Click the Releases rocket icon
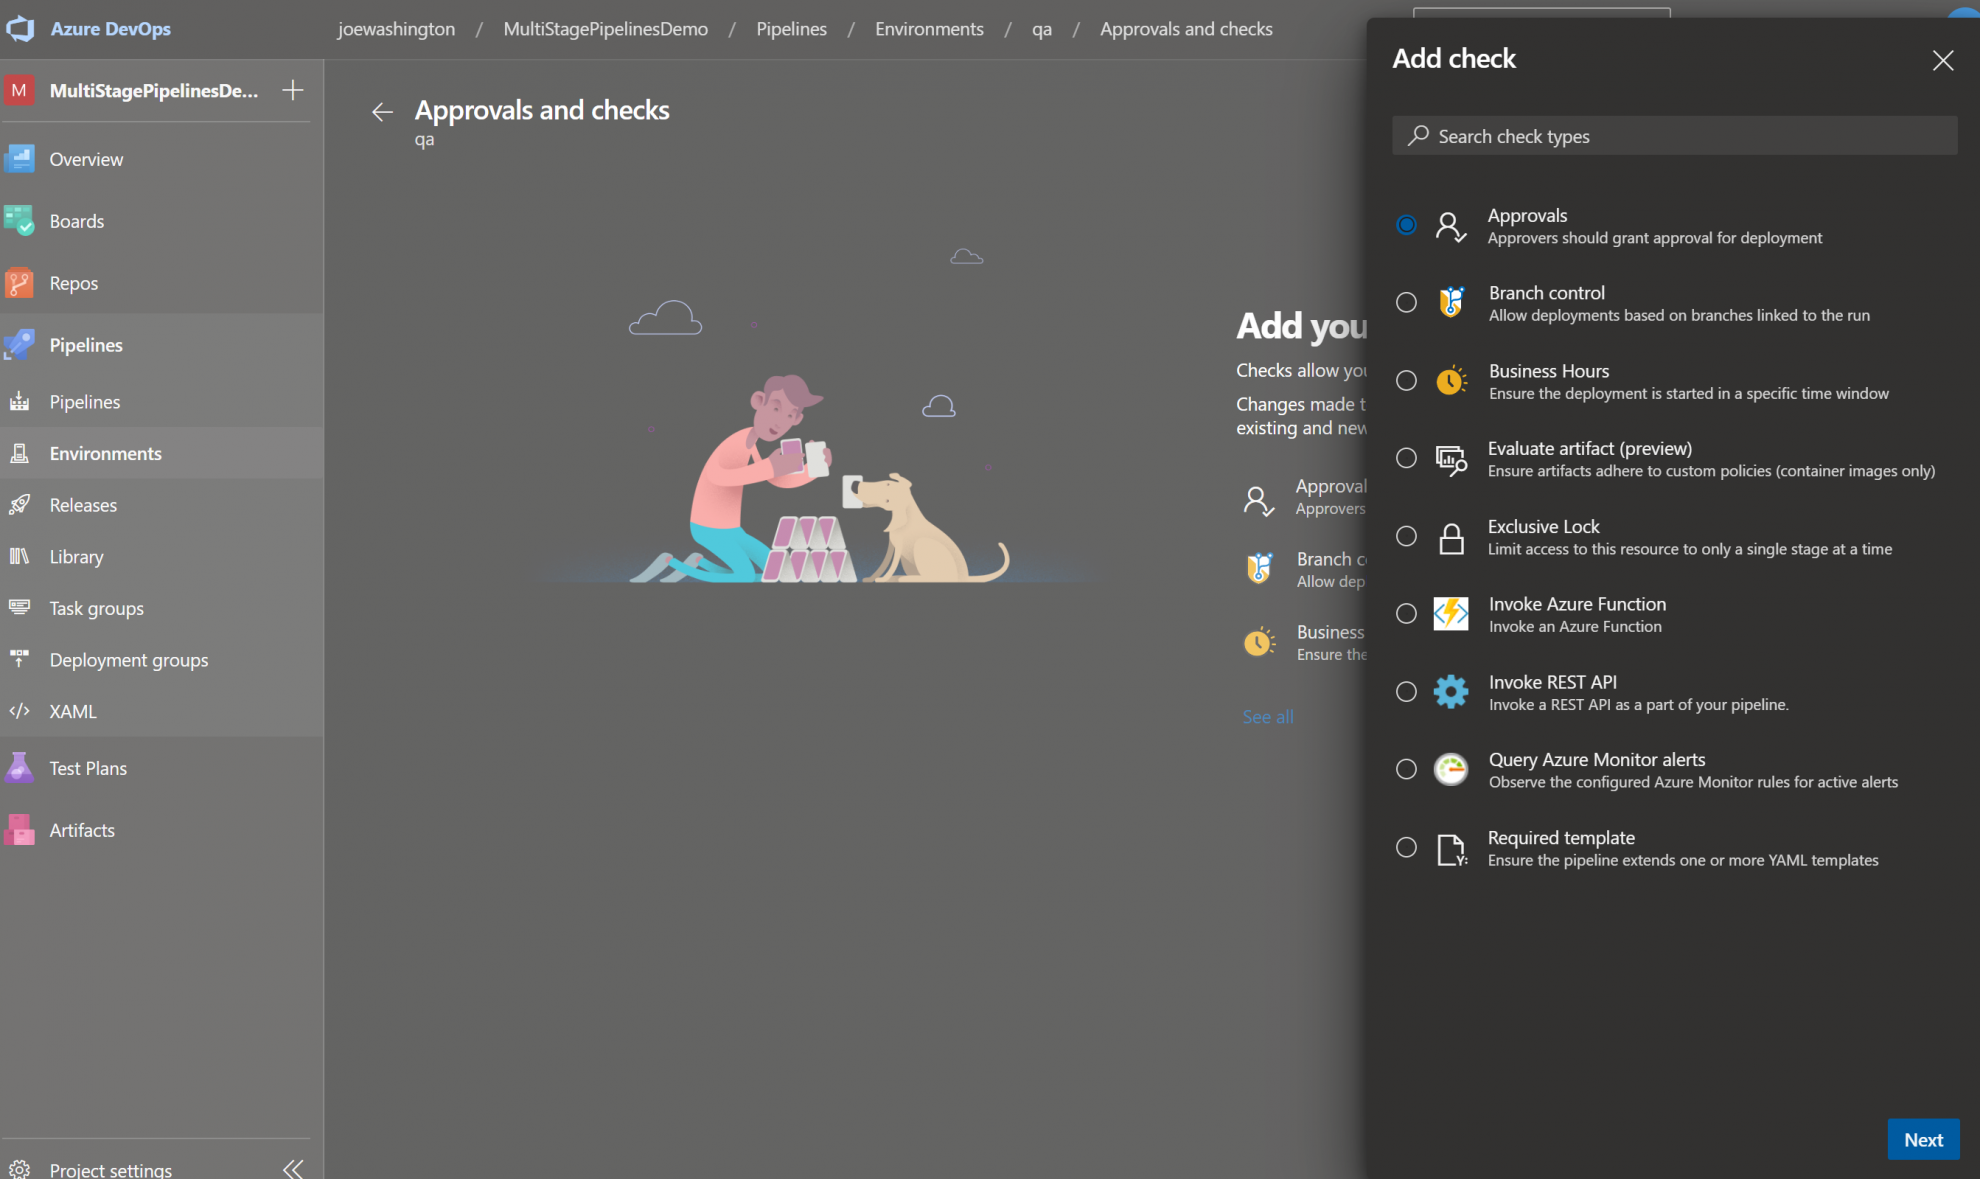 tap(19, 505)
